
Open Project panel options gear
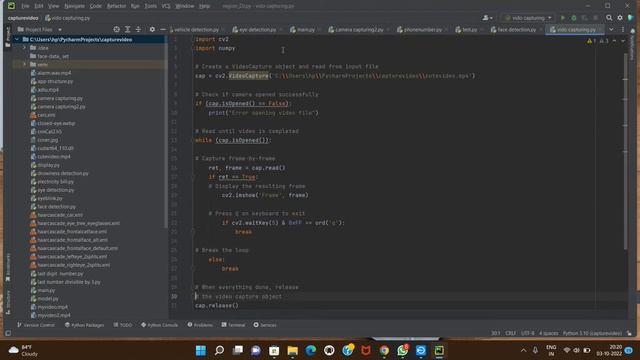152,29
